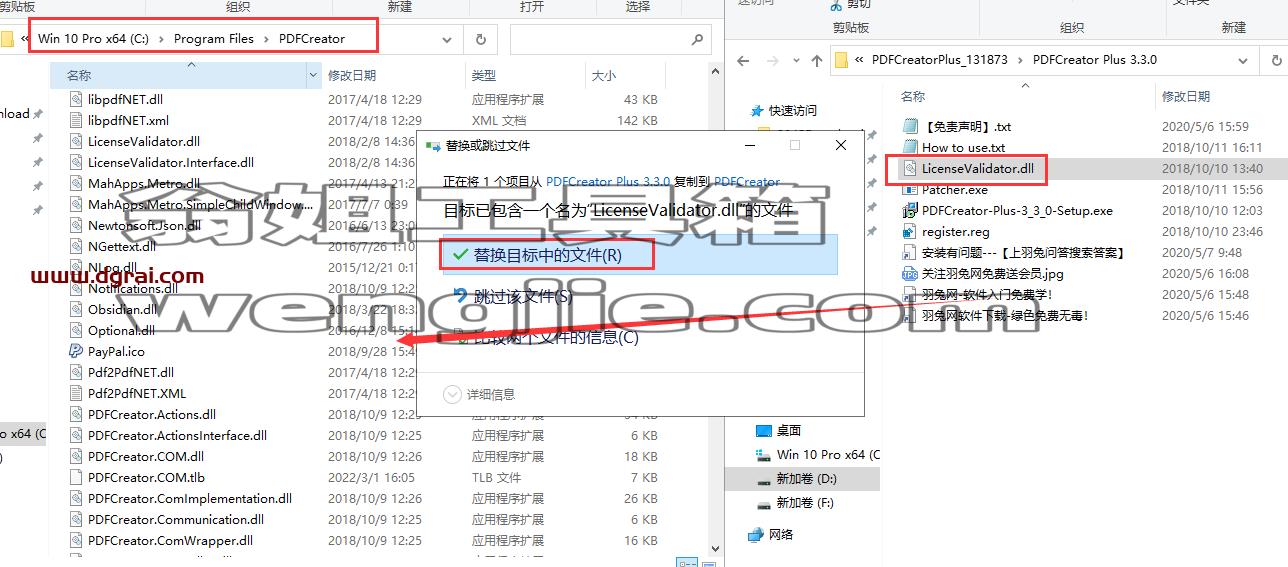Select LicenseValidator.Interface.dll file icon

point(77,162)
